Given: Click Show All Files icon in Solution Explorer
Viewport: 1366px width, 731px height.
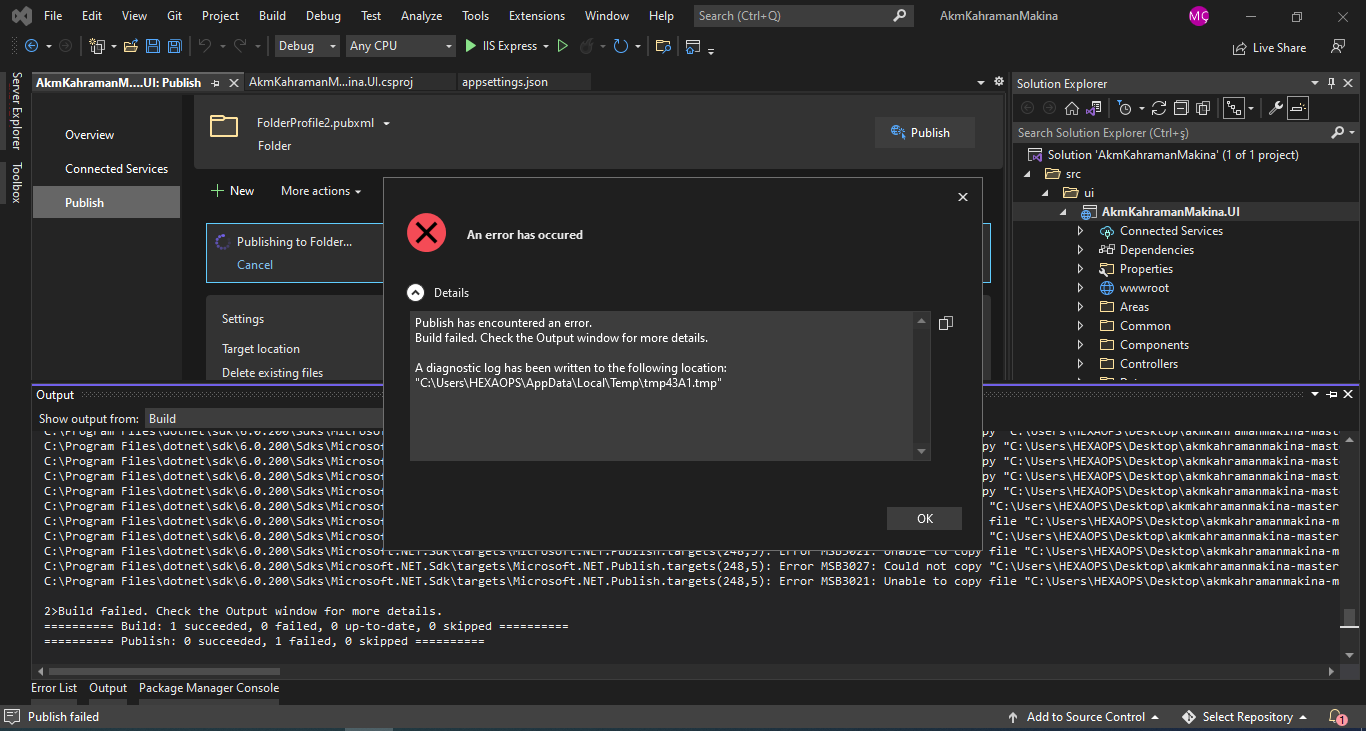Looking at the screenshot, I should tap(1203, 108).
